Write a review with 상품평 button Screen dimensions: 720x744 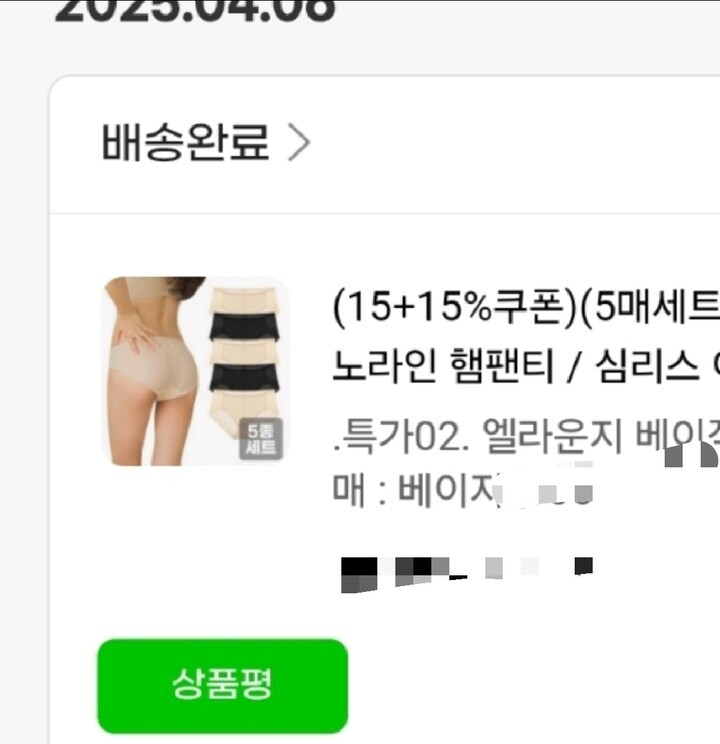coord(223,686)
